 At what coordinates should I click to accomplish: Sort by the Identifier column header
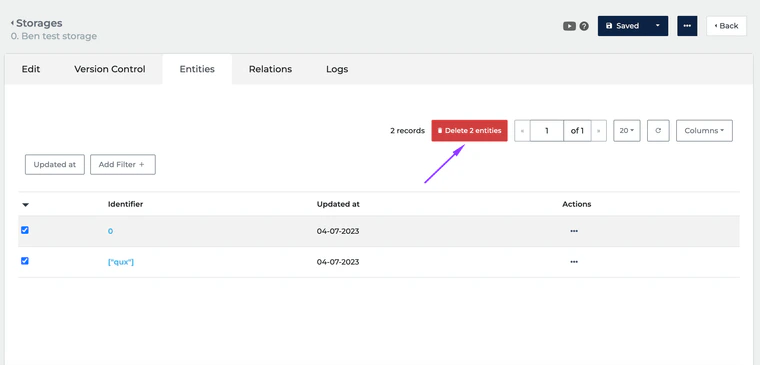pos(125,204)
